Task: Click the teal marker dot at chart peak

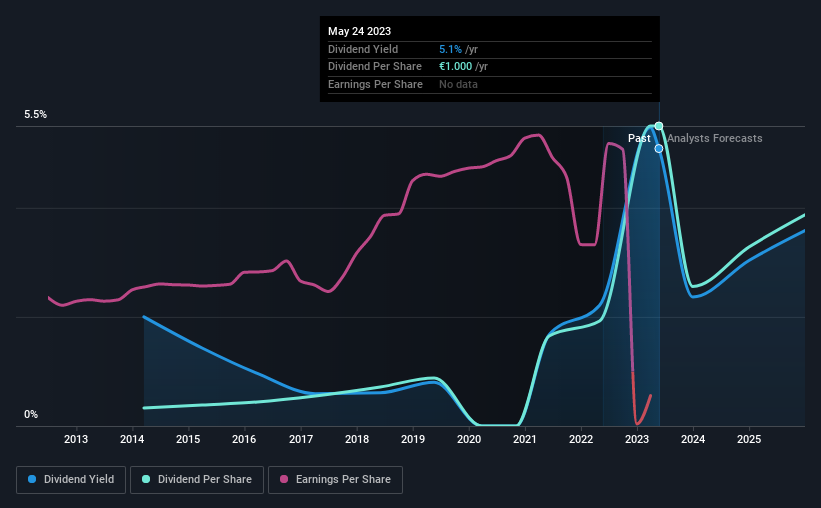Action: pyautogui.click(x=659, y=126)
